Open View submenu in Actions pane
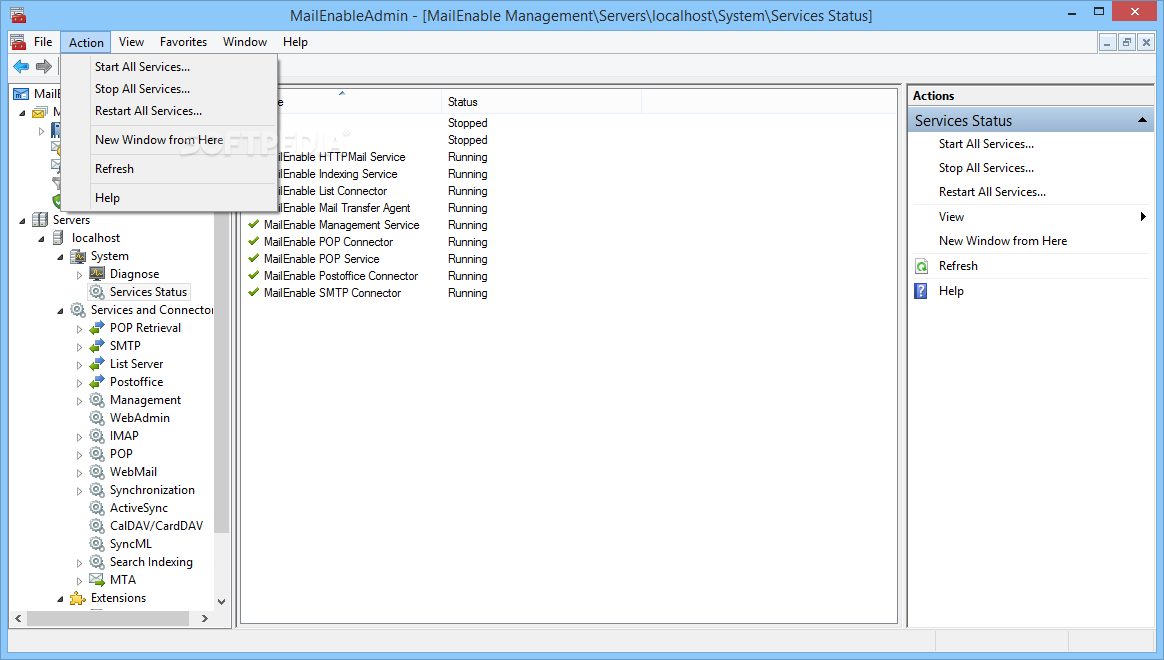This screenshot has width=1164, height=660. [1043, 217]
